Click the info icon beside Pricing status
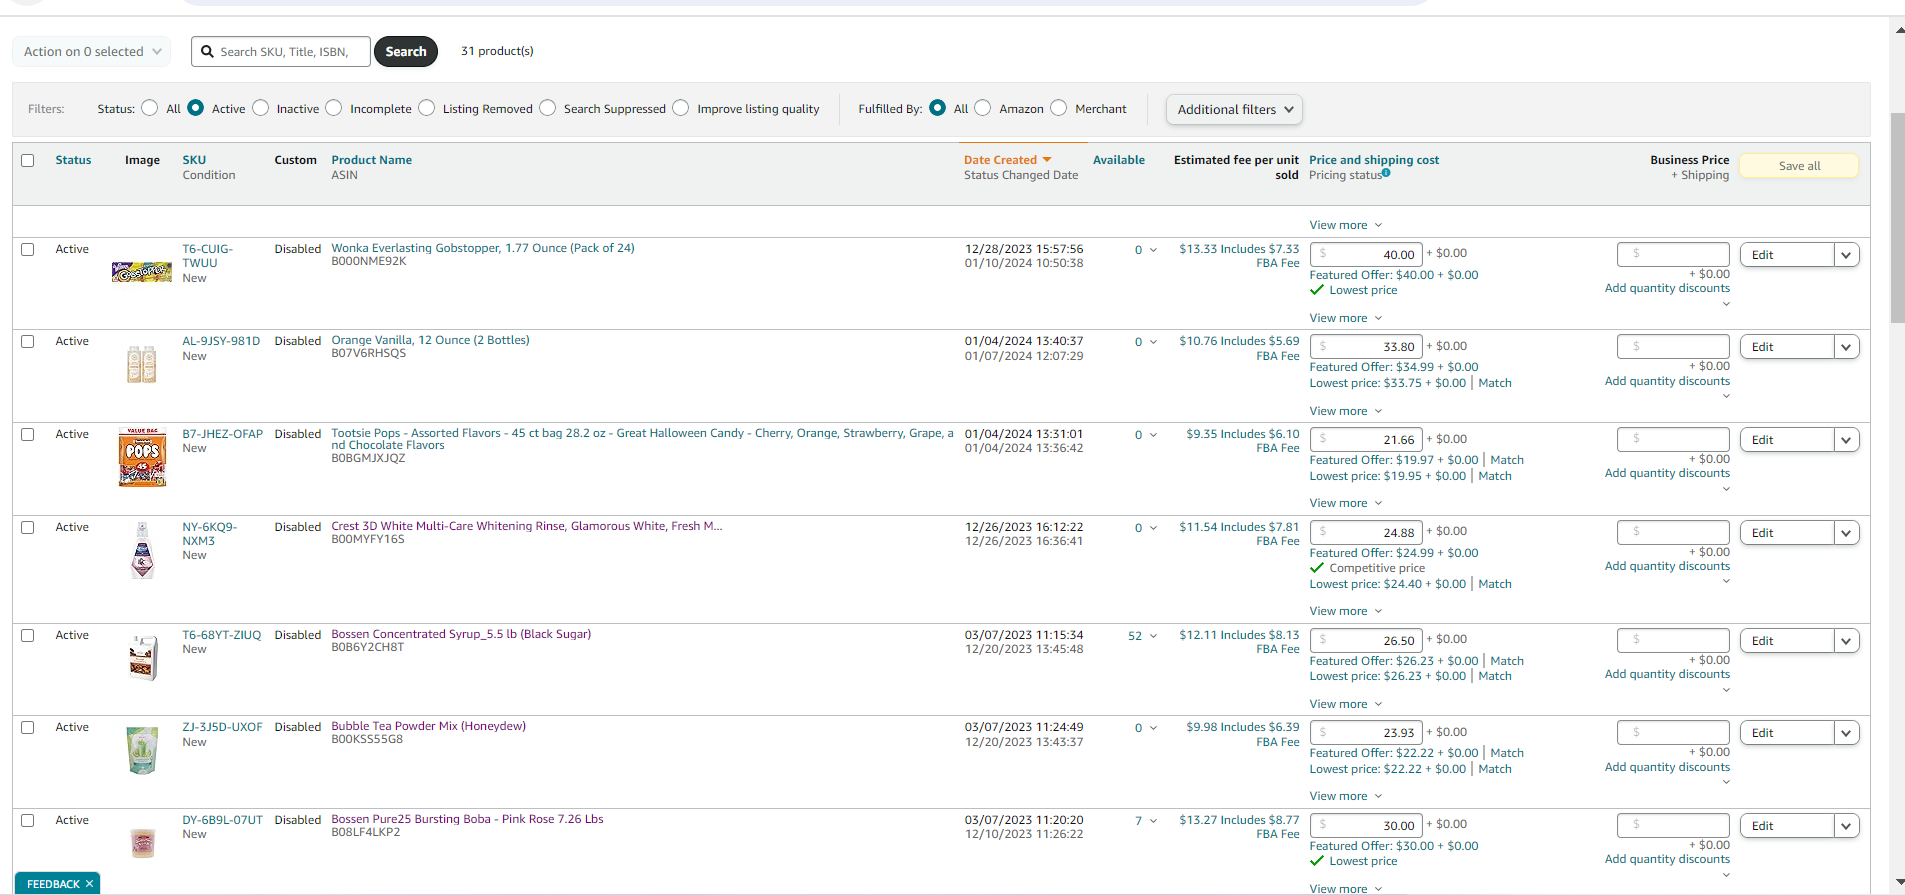The height and width of the screenshot is (895, 1905). point(1386,173)
